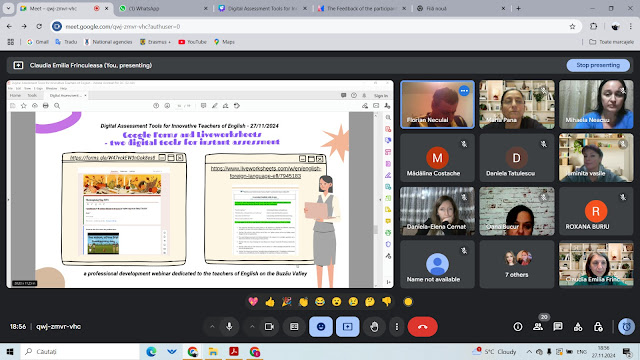The width and height of the screenshot is (640, 360).
Task: Send the surprised face reaction
Action: [x=336, y=302]
